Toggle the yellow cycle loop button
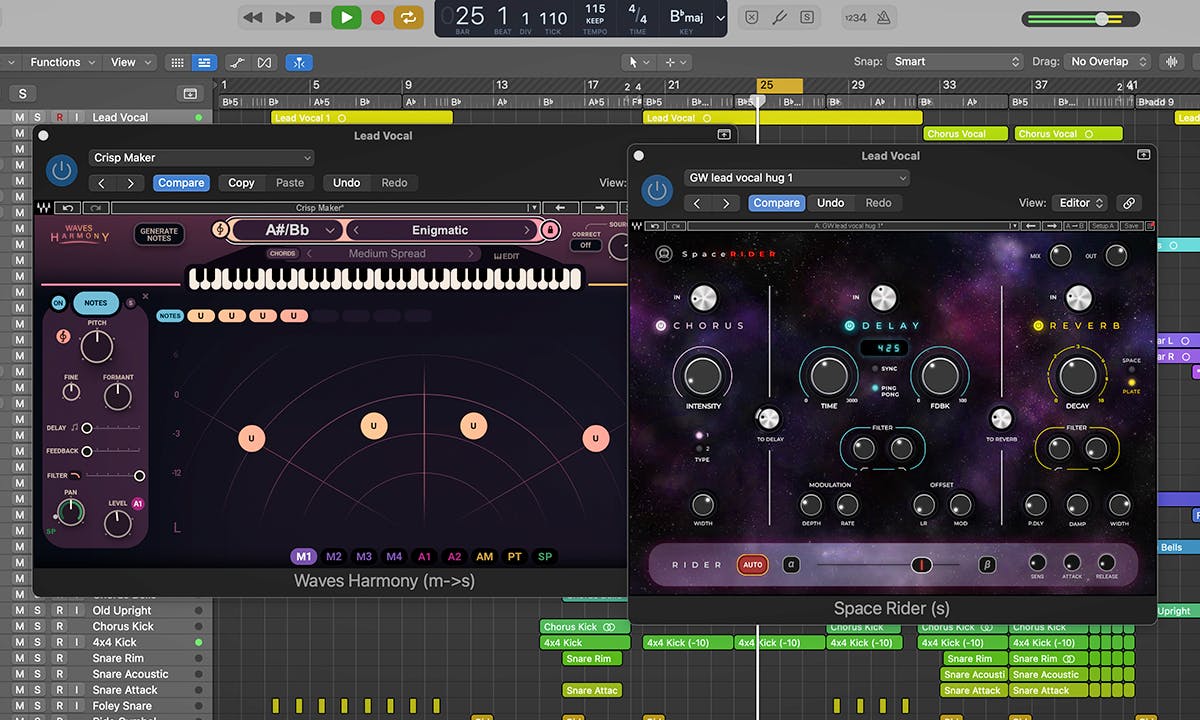 [x=408, y=17]
